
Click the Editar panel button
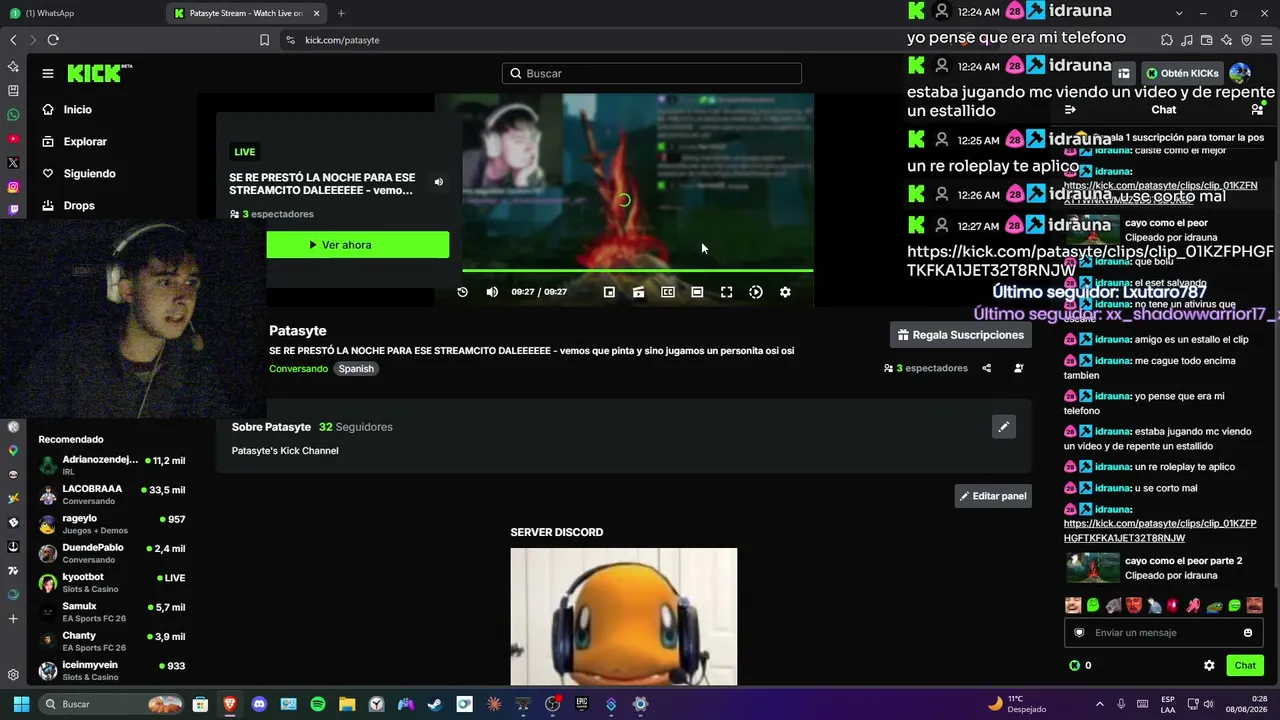[993, 496]
